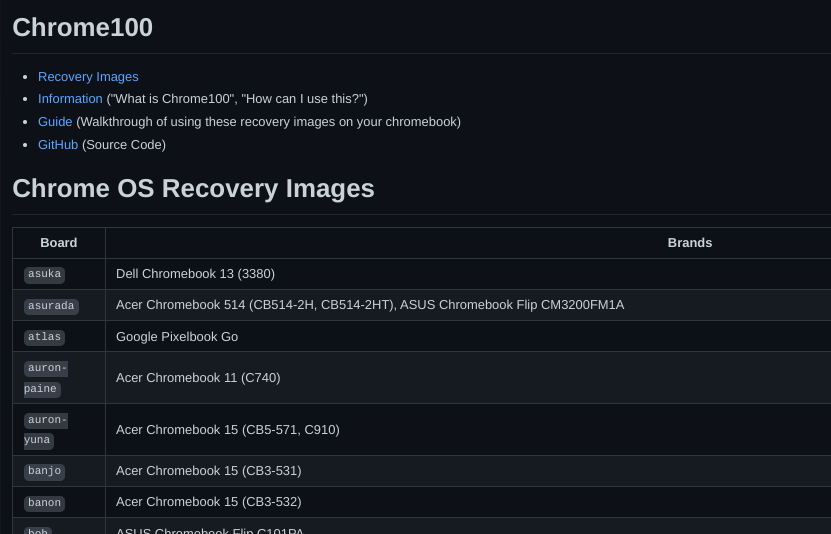Select the banon board code tag
Screen dimensions: 831x534
pyautogui.click(x=45, y=502)
